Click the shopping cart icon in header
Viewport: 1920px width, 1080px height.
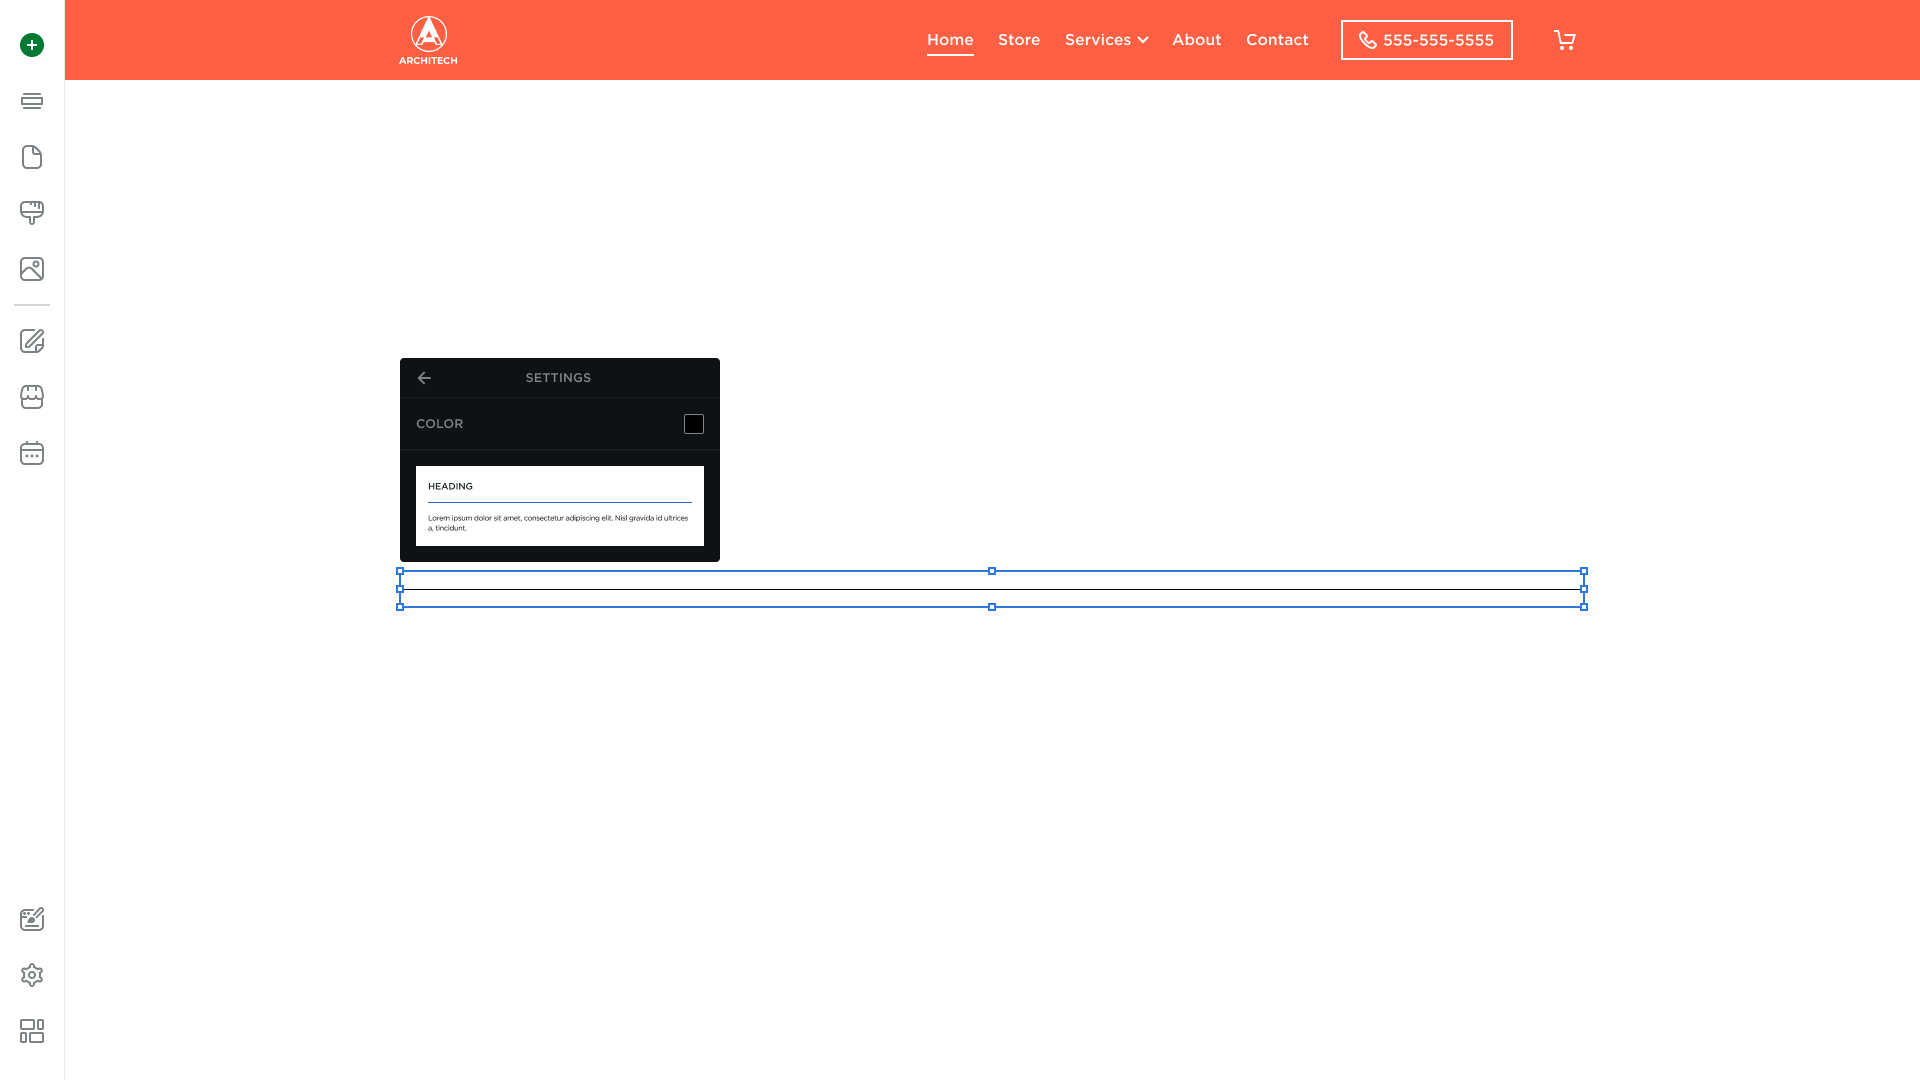[1565, 40]
